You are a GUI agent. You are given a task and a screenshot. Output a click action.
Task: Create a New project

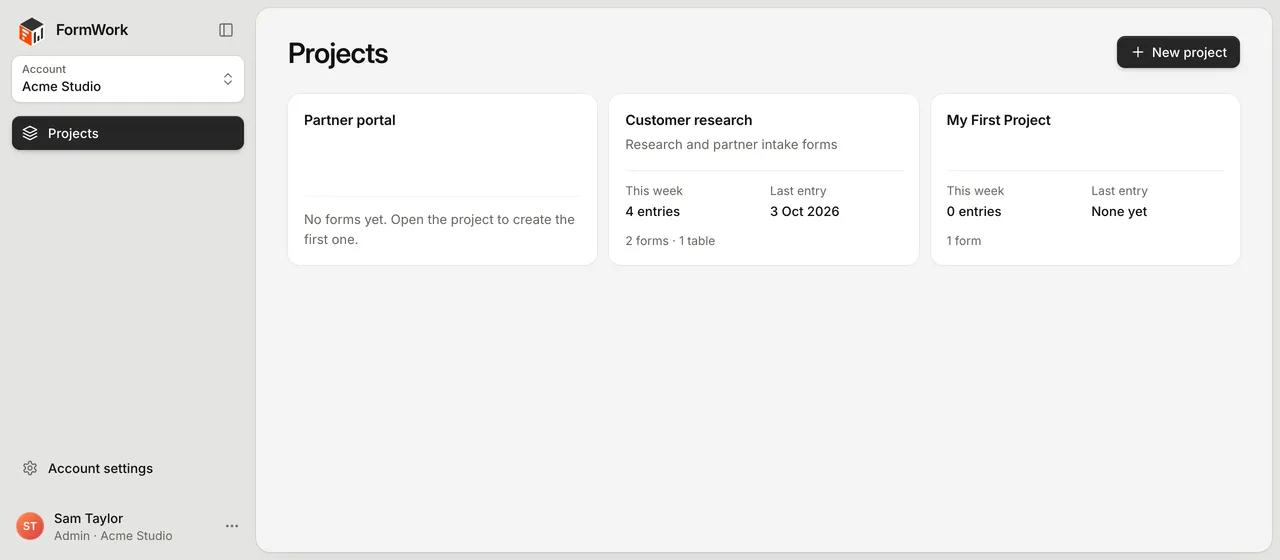[x=1178, y=52]
